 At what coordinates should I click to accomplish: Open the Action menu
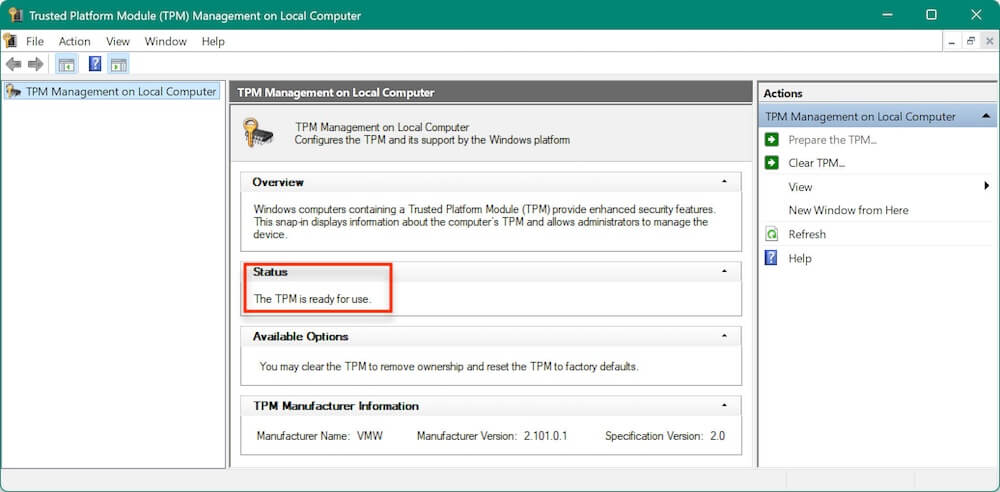[75, 41]
